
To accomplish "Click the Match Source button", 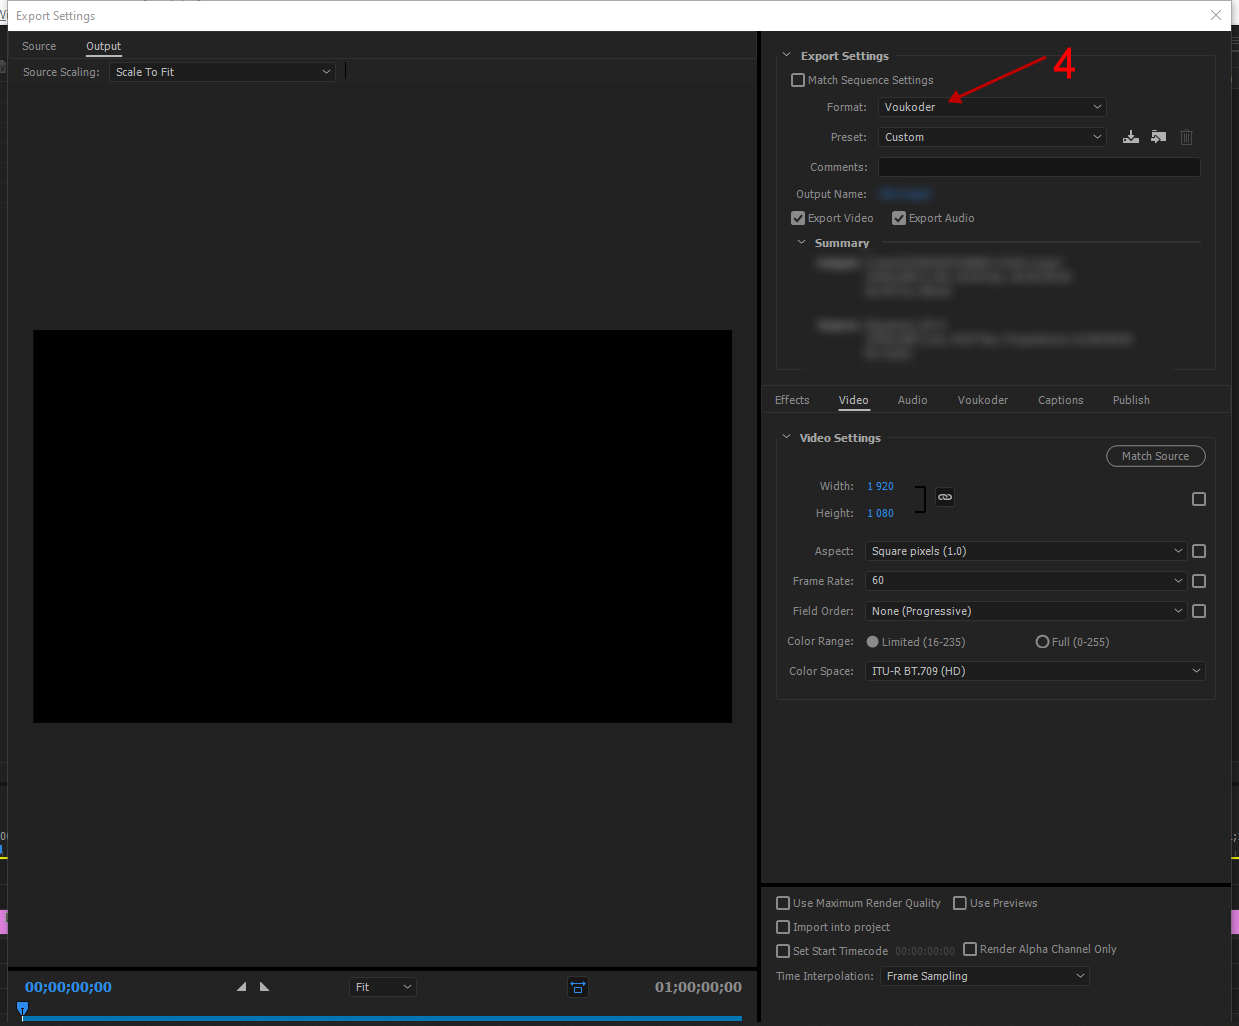I will point(1155,456).
